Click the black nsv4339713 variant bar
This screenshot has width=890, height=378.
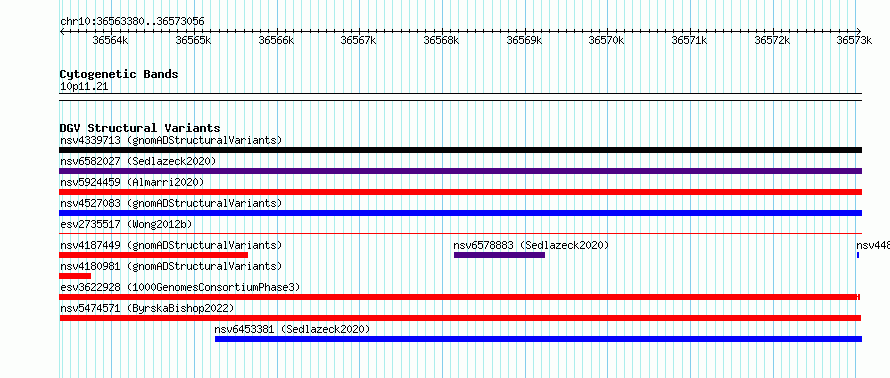460,150
